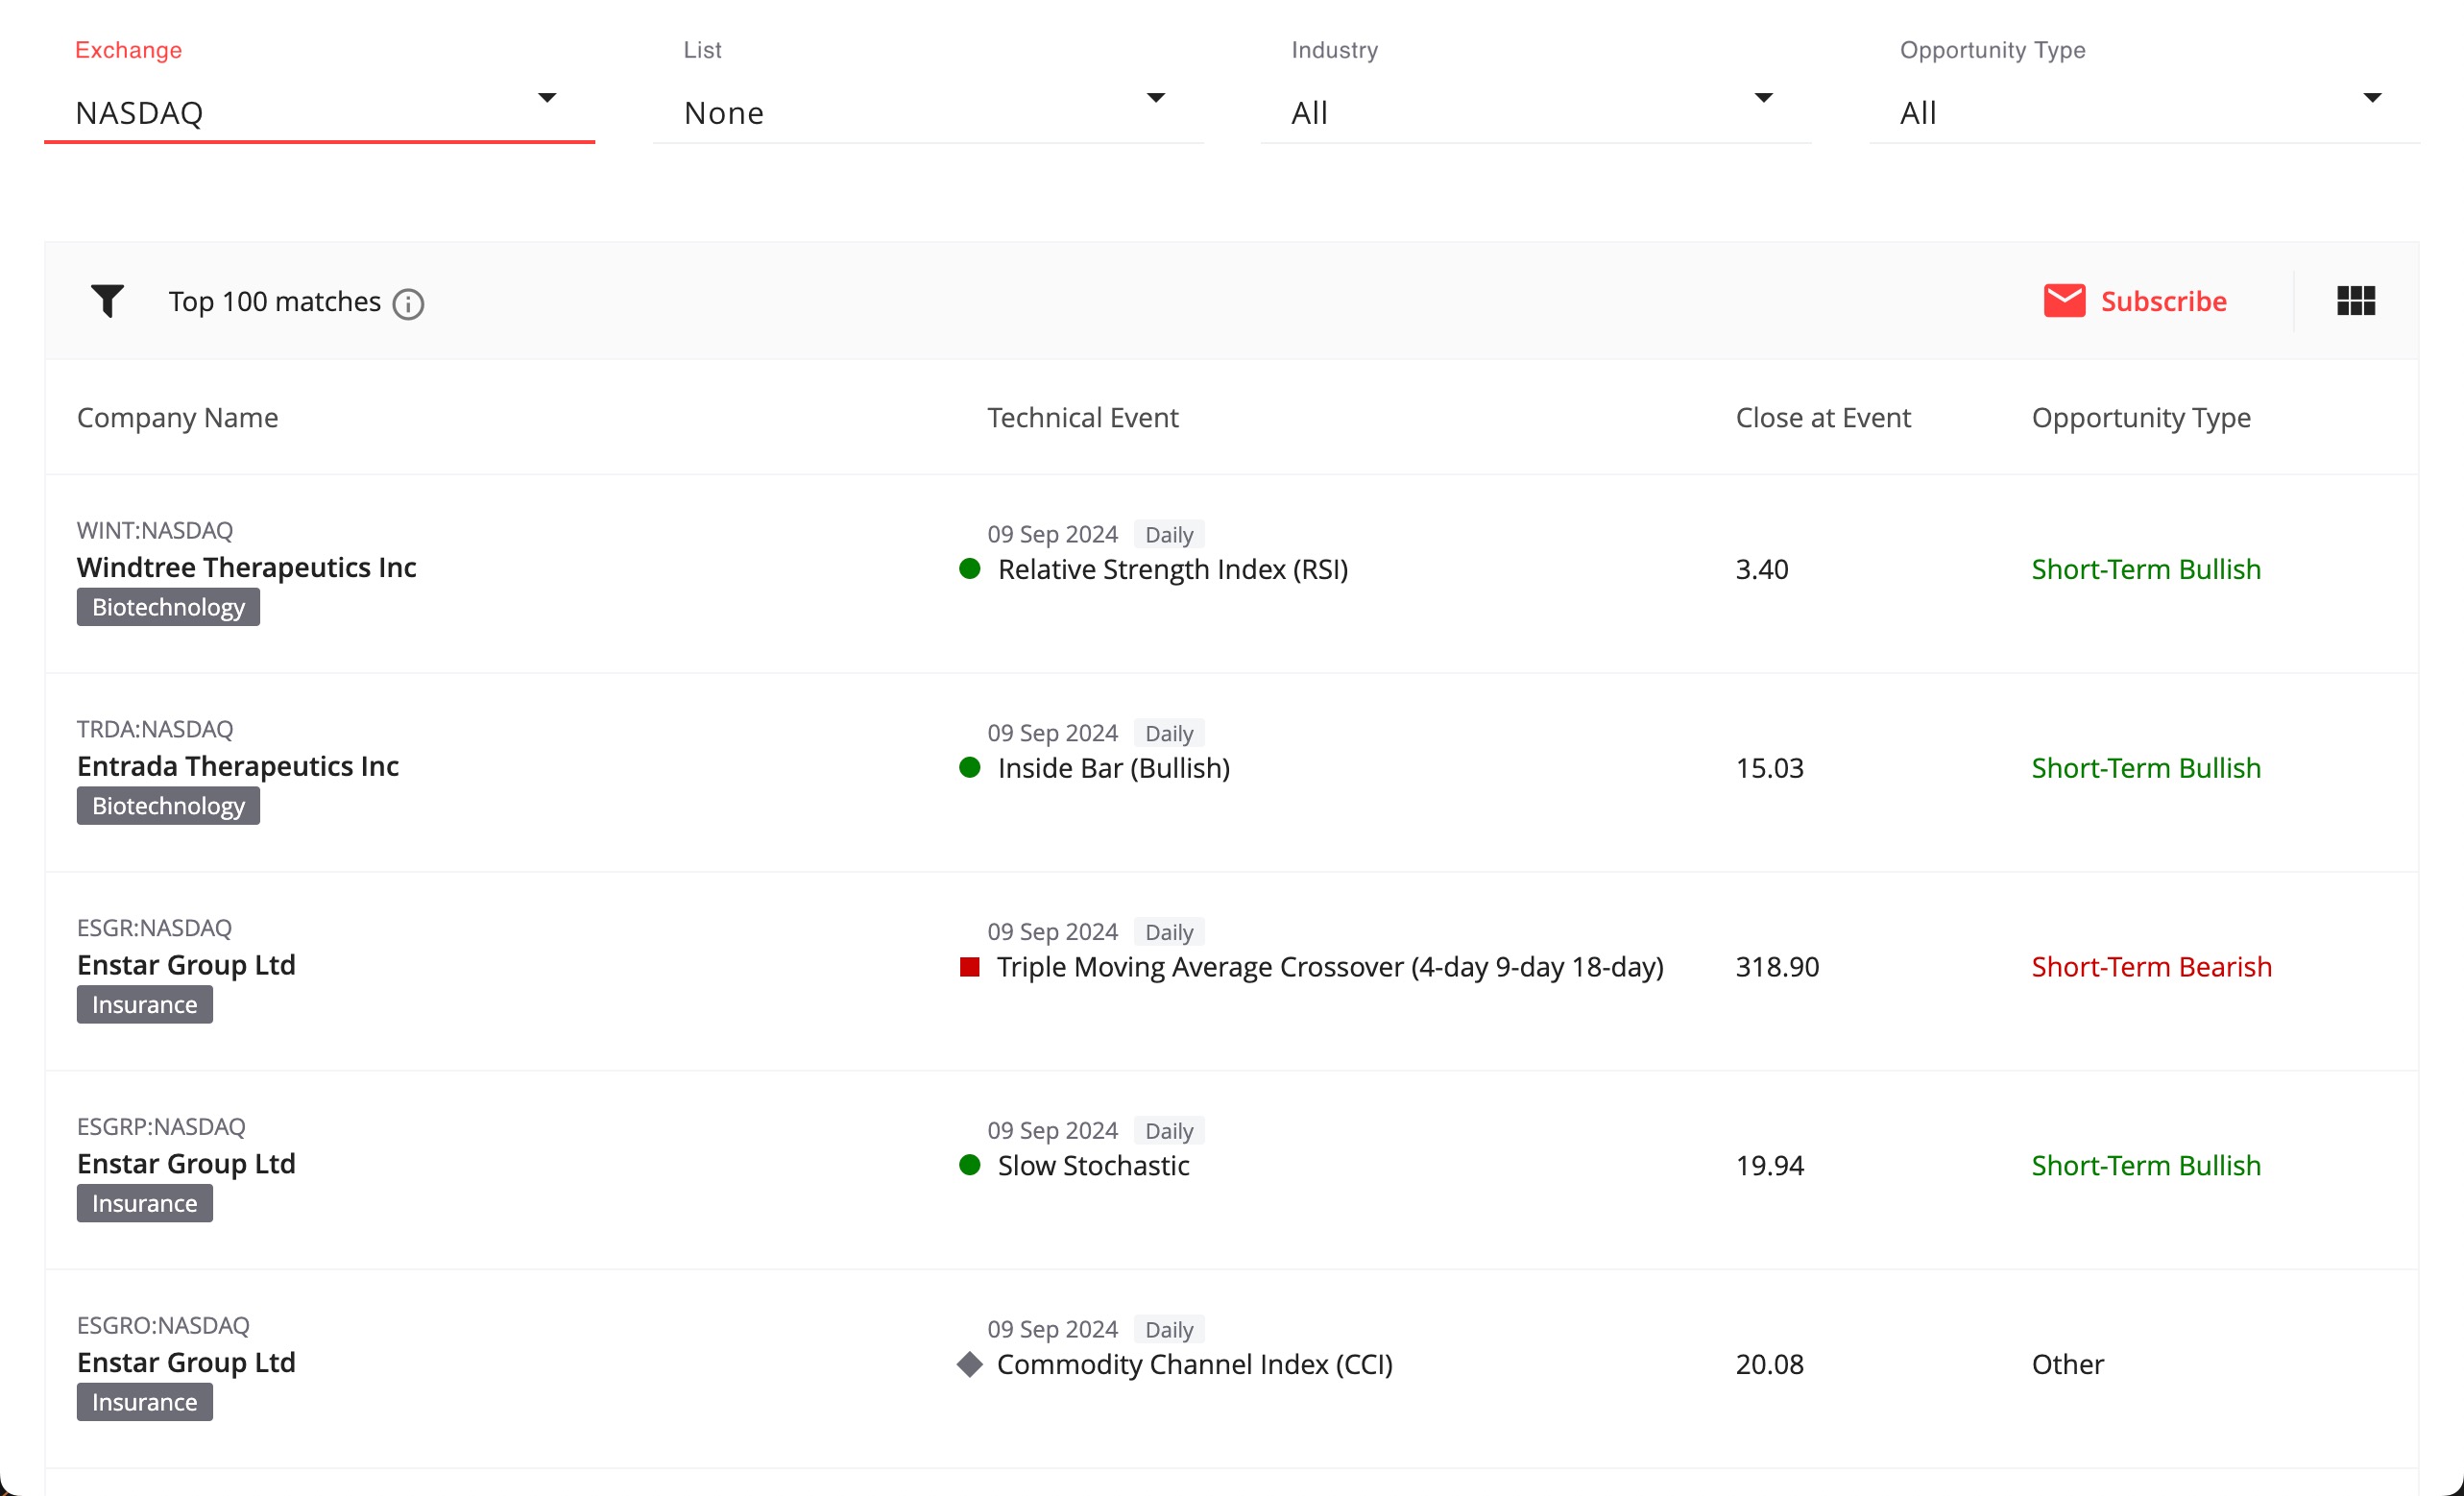Sort by Technical Event column header
Image resolution: width=2464 pixels, height=1496 pixels.
click(1083, 418)
